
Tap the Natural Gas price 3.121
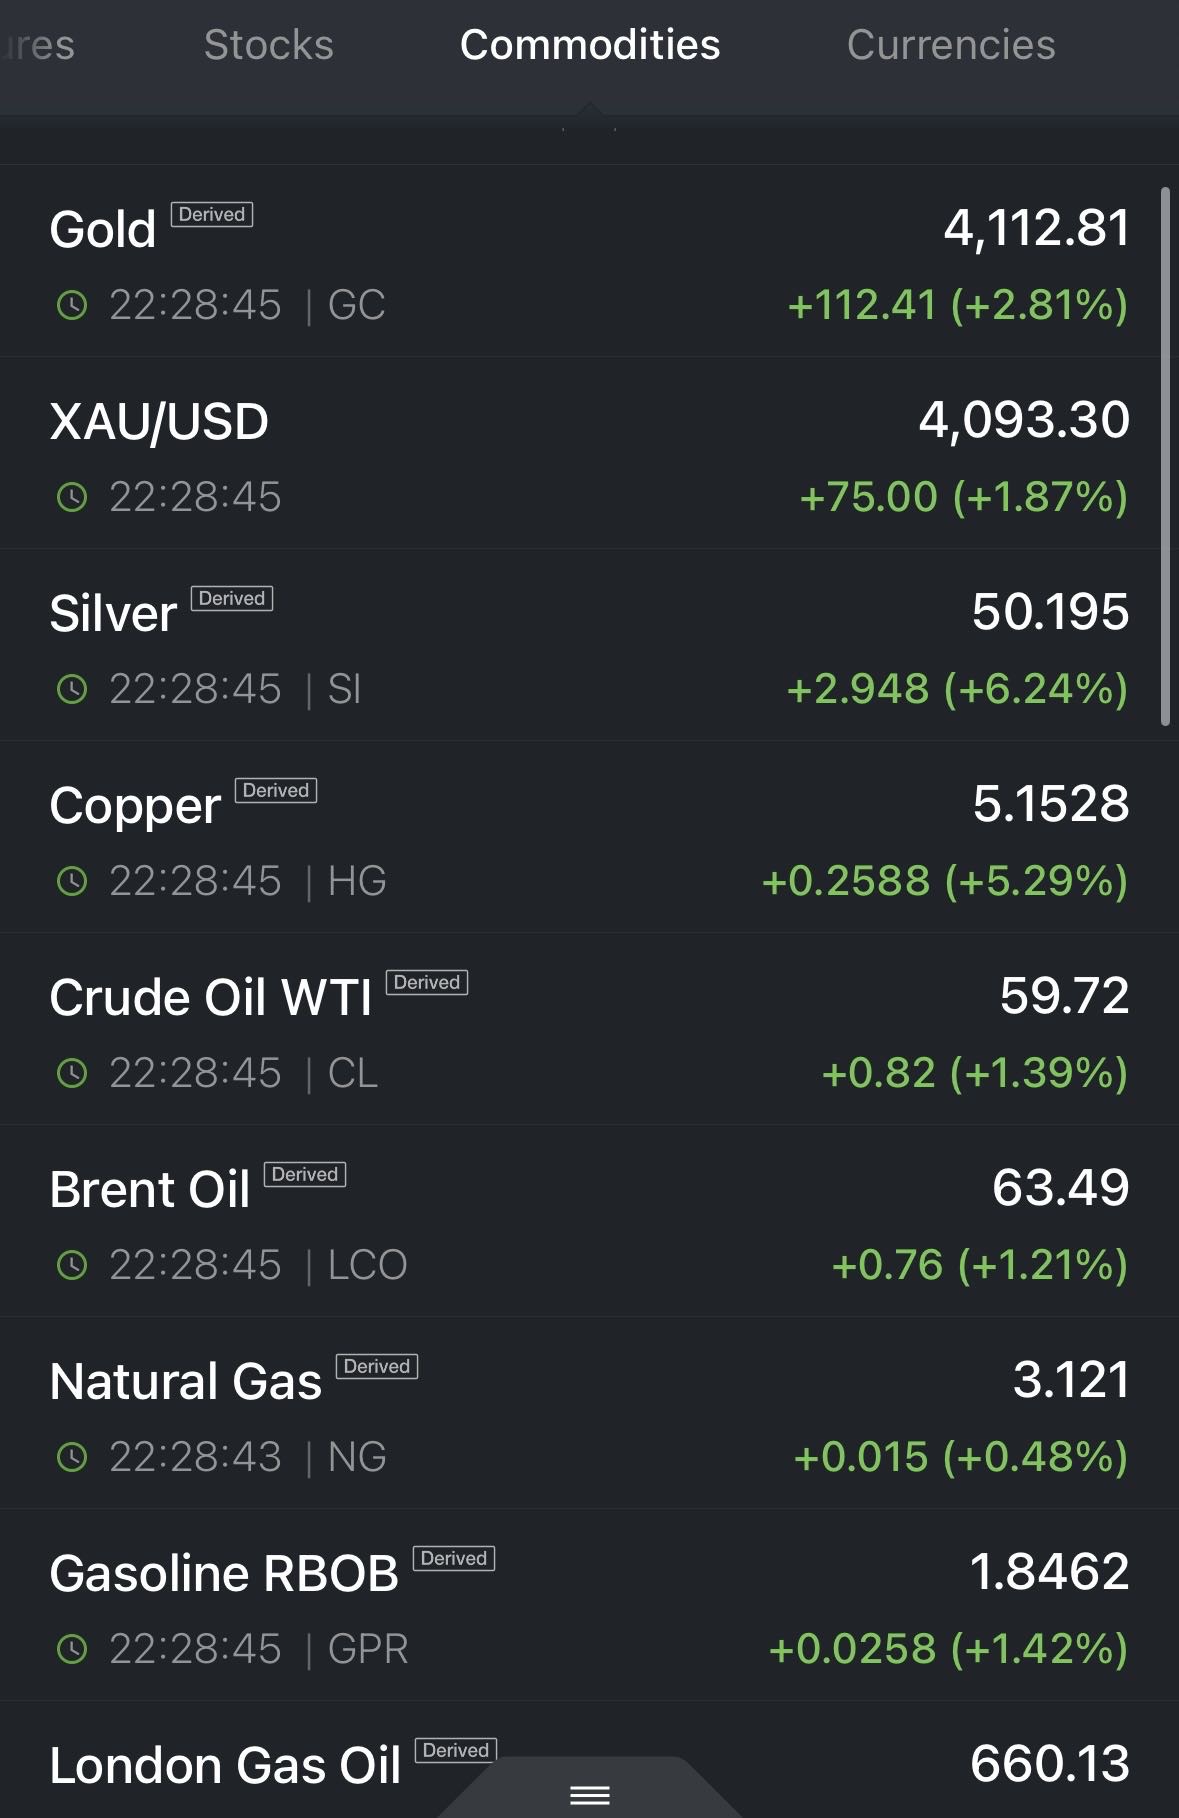pos(1071,1380)
